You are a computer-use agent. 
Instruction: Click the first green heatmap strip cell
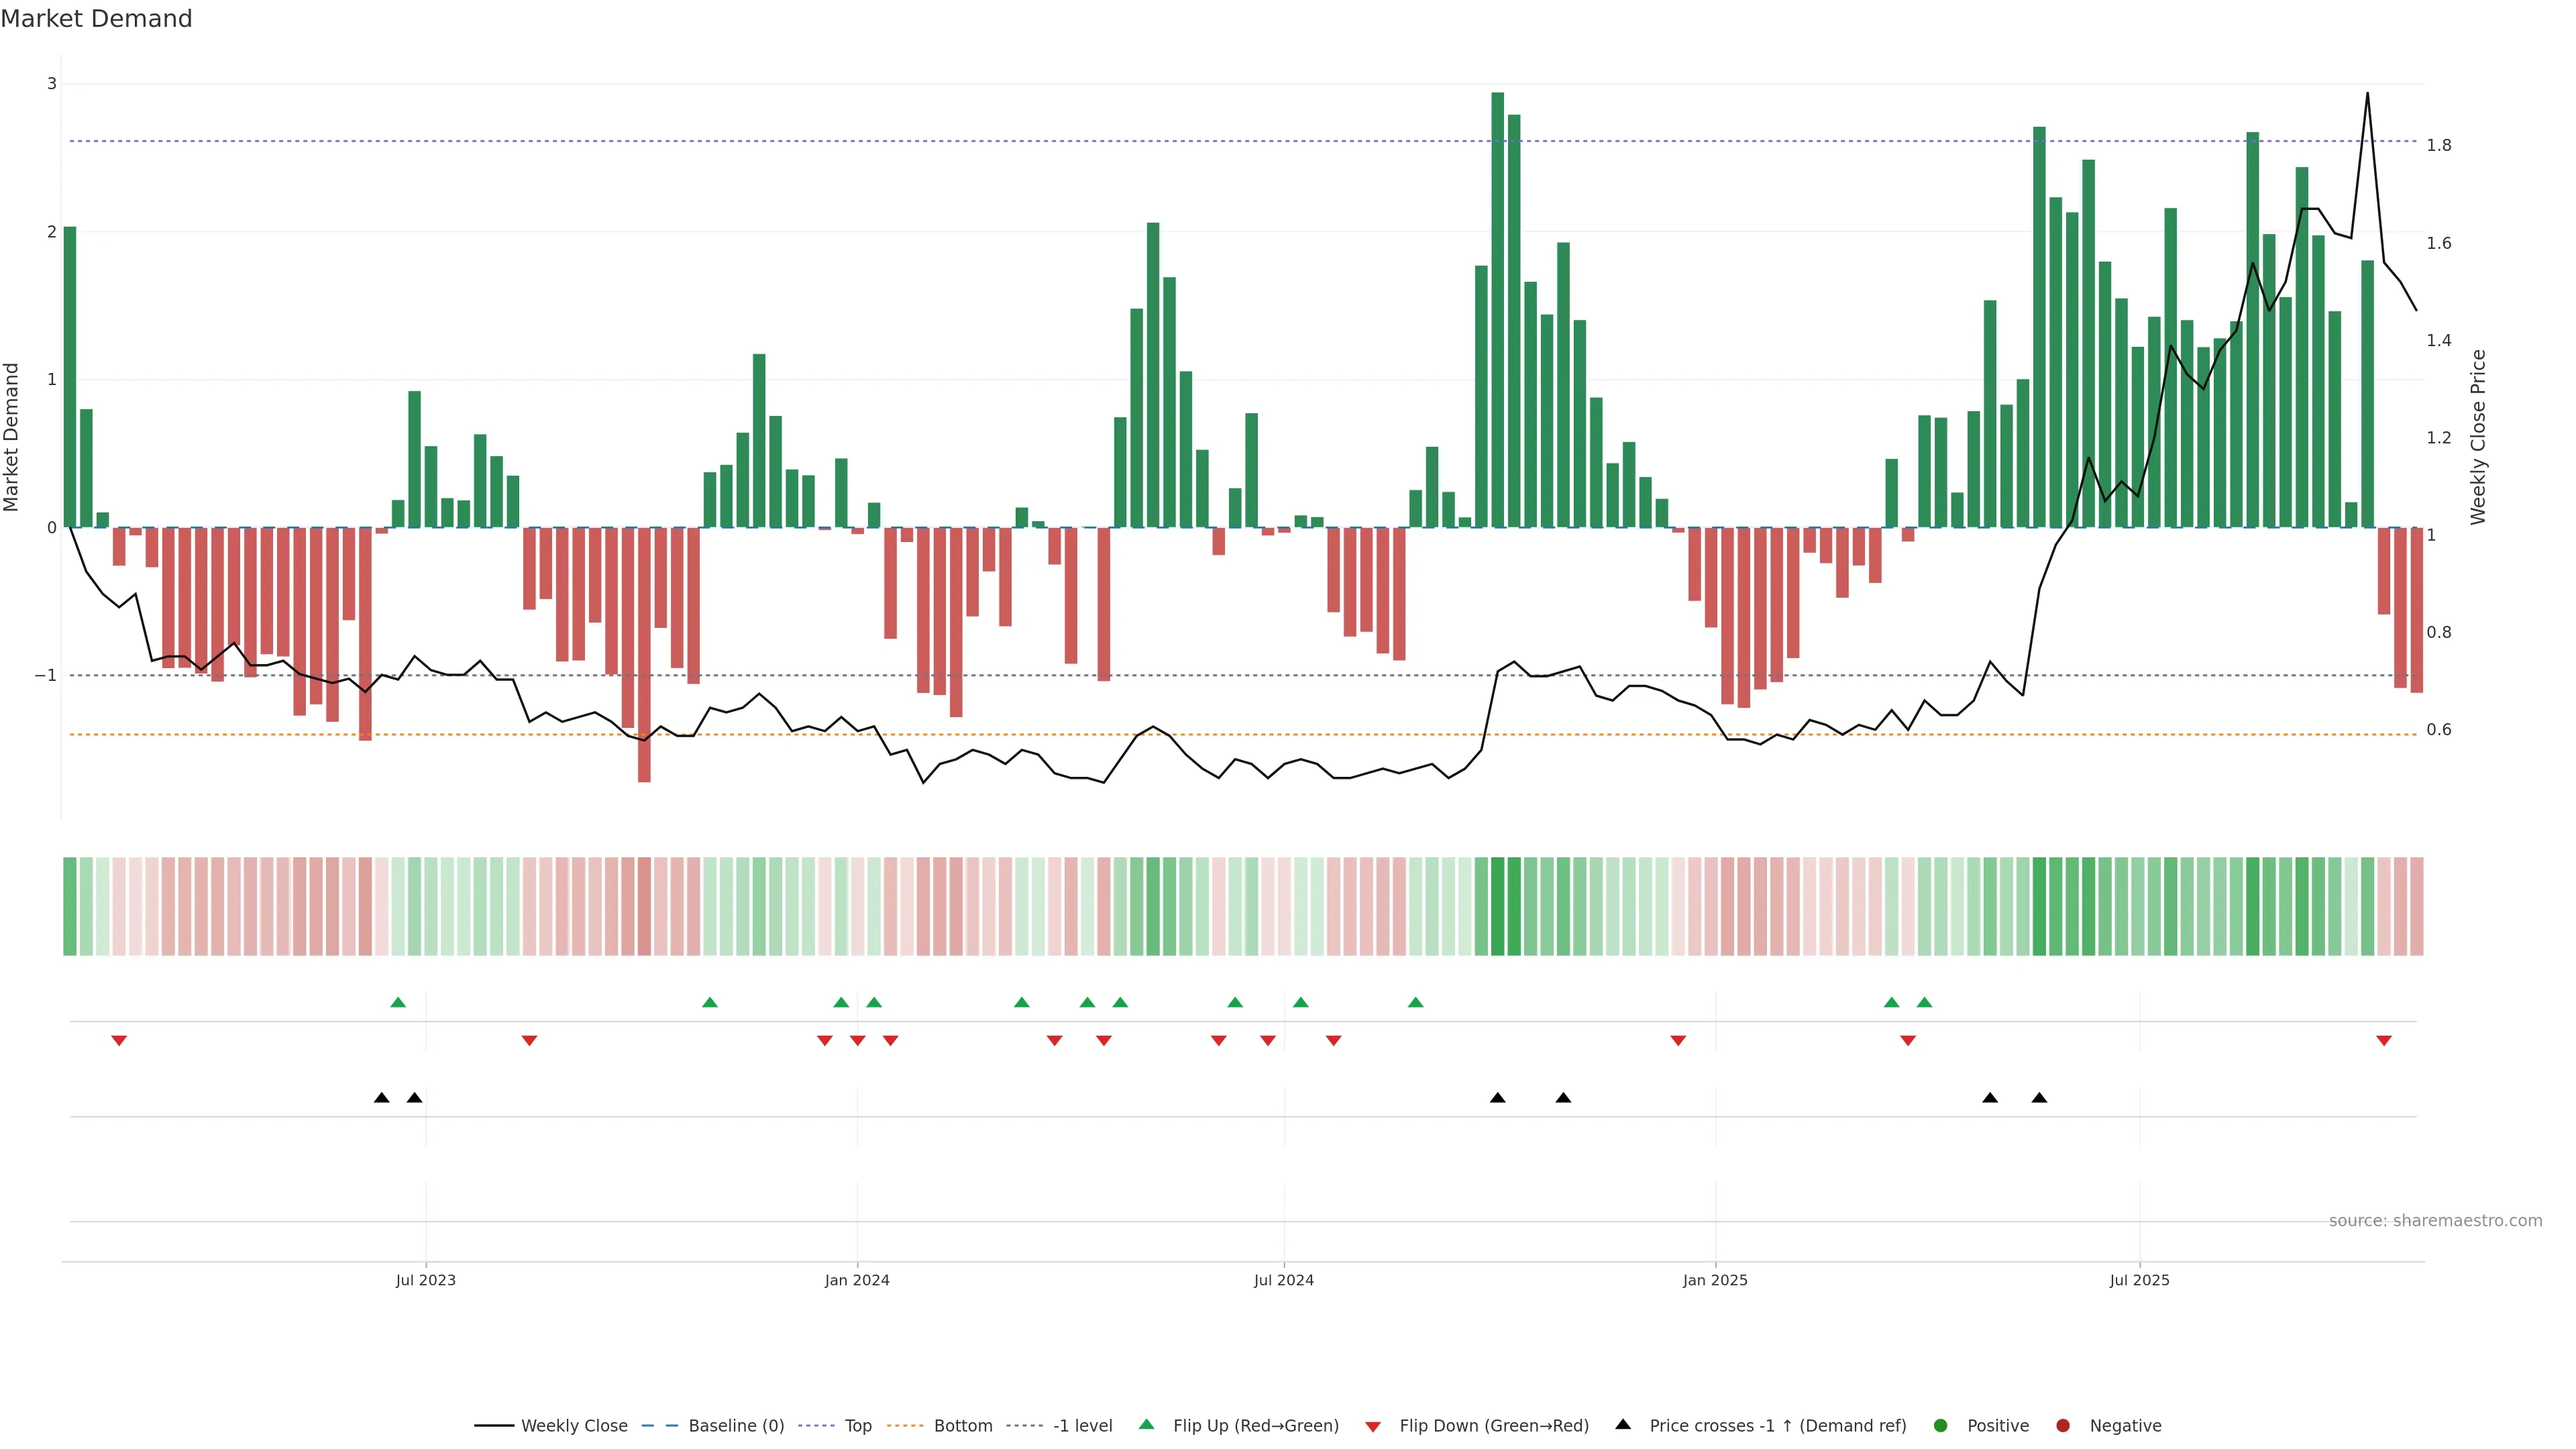click(x=70, y=906)
